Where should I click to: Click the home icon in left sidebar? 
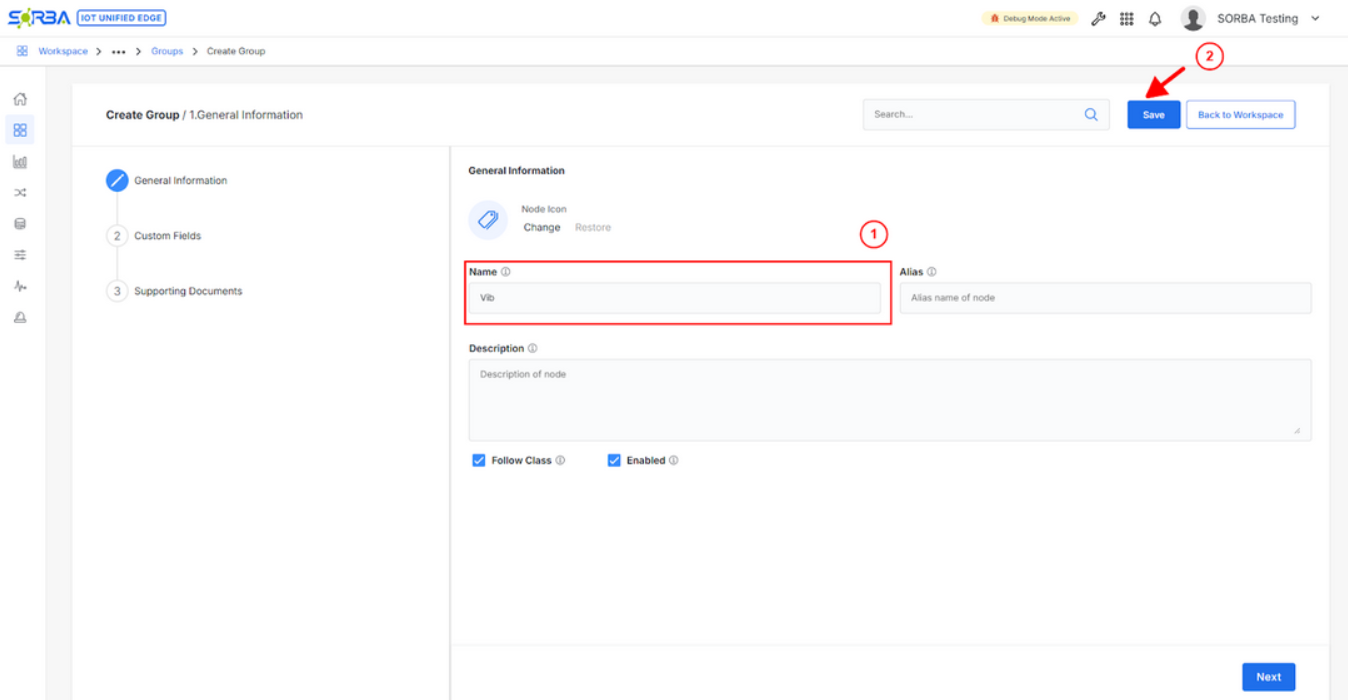19,99
